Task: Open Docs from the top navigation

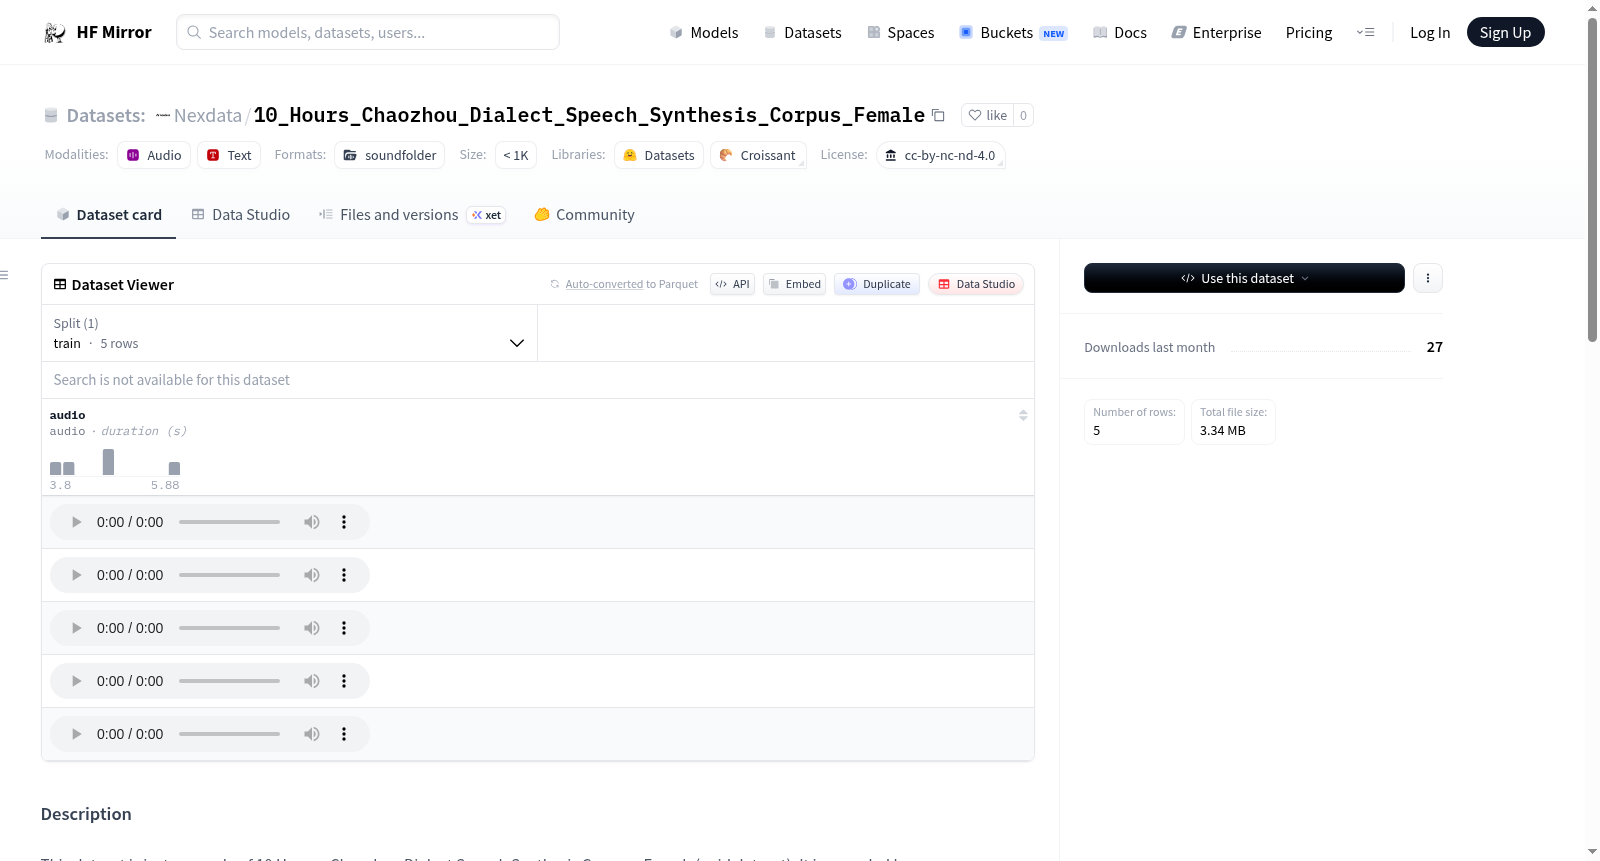Action: [x=1120, y=32]
